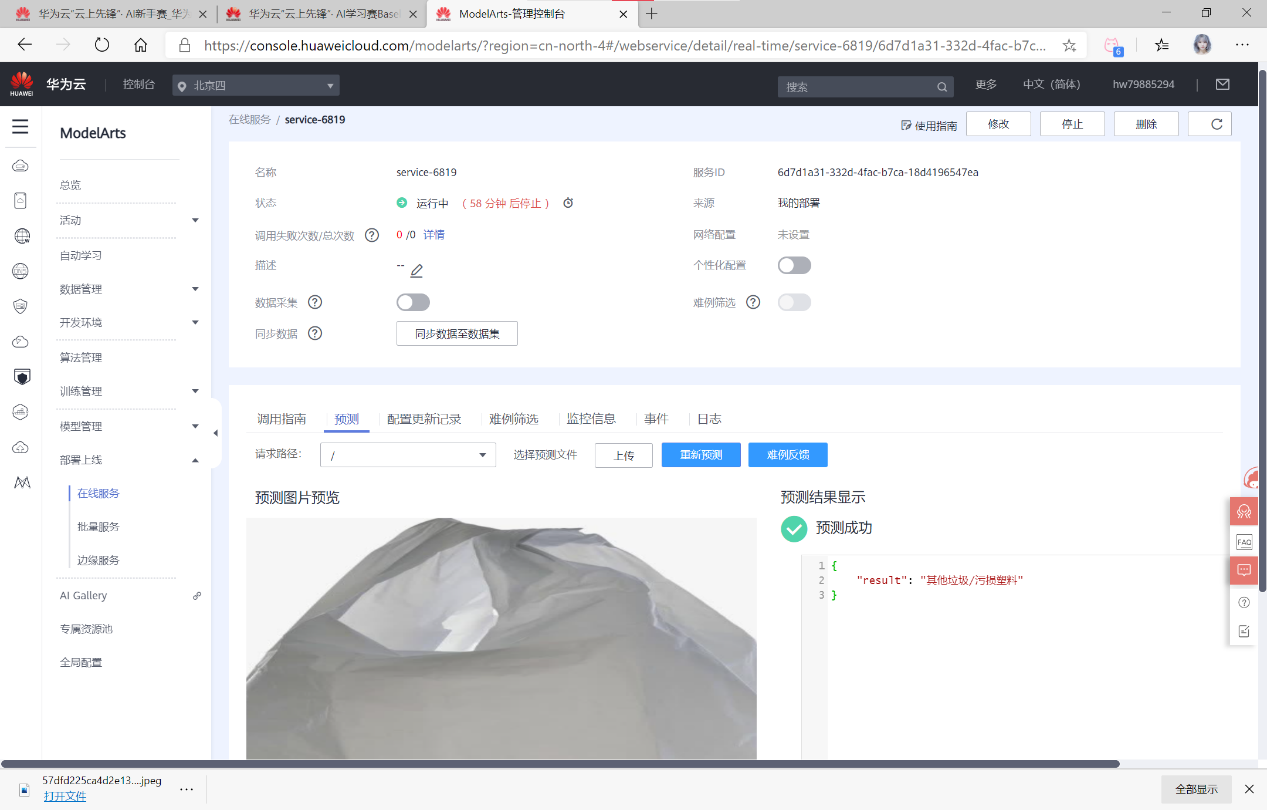
Task: Open the 中文 (简体) language menu
Action: point(1052,85)
